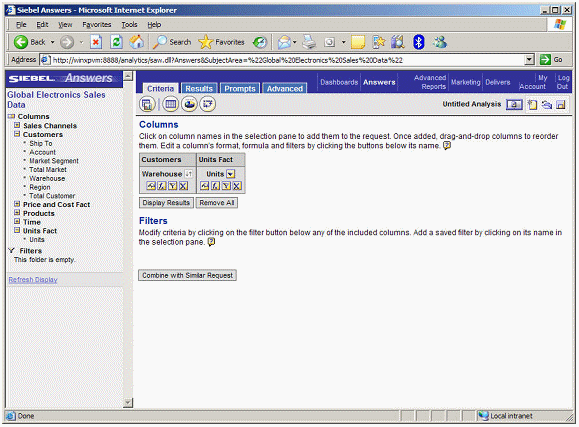
Task: Go to the browser Home page icon
Action: (x=136, y=42)
